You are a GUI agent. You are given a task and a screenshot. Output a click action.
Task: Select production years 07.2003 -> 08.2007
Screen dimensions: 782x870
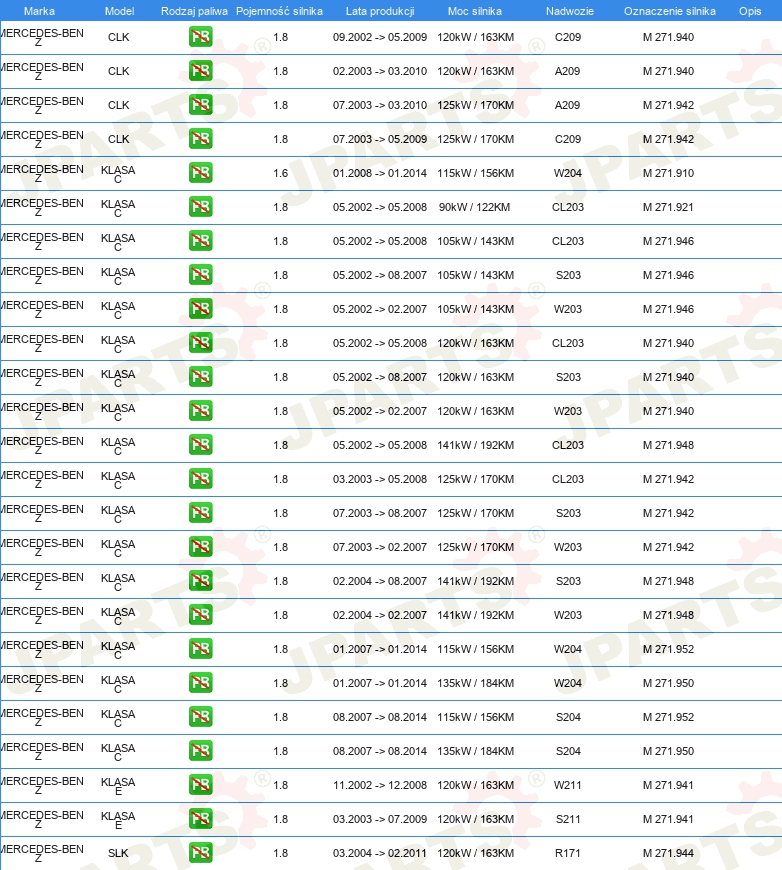380,513
